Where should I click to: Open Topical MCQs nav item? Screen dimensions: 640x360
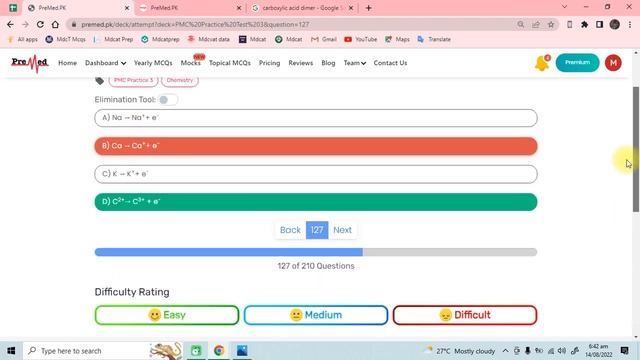point(230,63)
